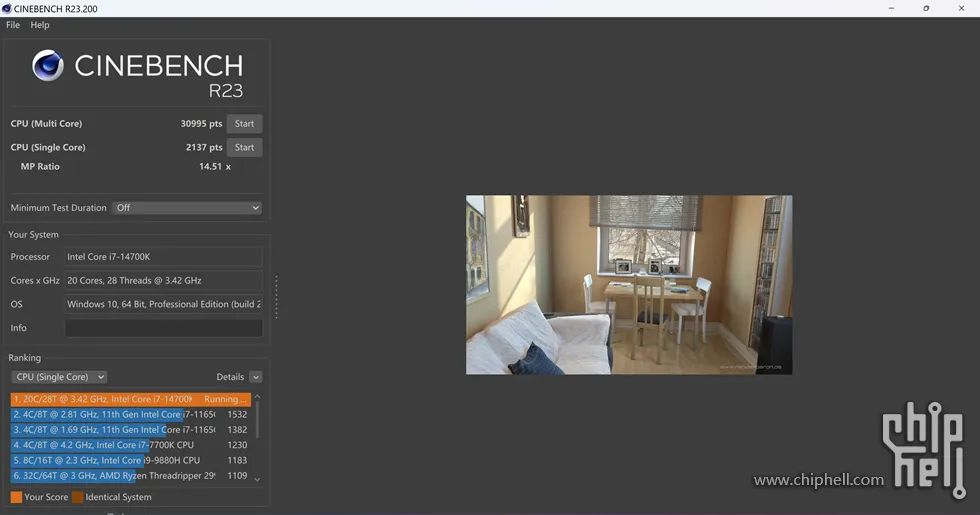Viewport: 980px width, 515px height.
Task: Select ranking row 5 i9-9880H CPU
Action: [x=131, y=460]
